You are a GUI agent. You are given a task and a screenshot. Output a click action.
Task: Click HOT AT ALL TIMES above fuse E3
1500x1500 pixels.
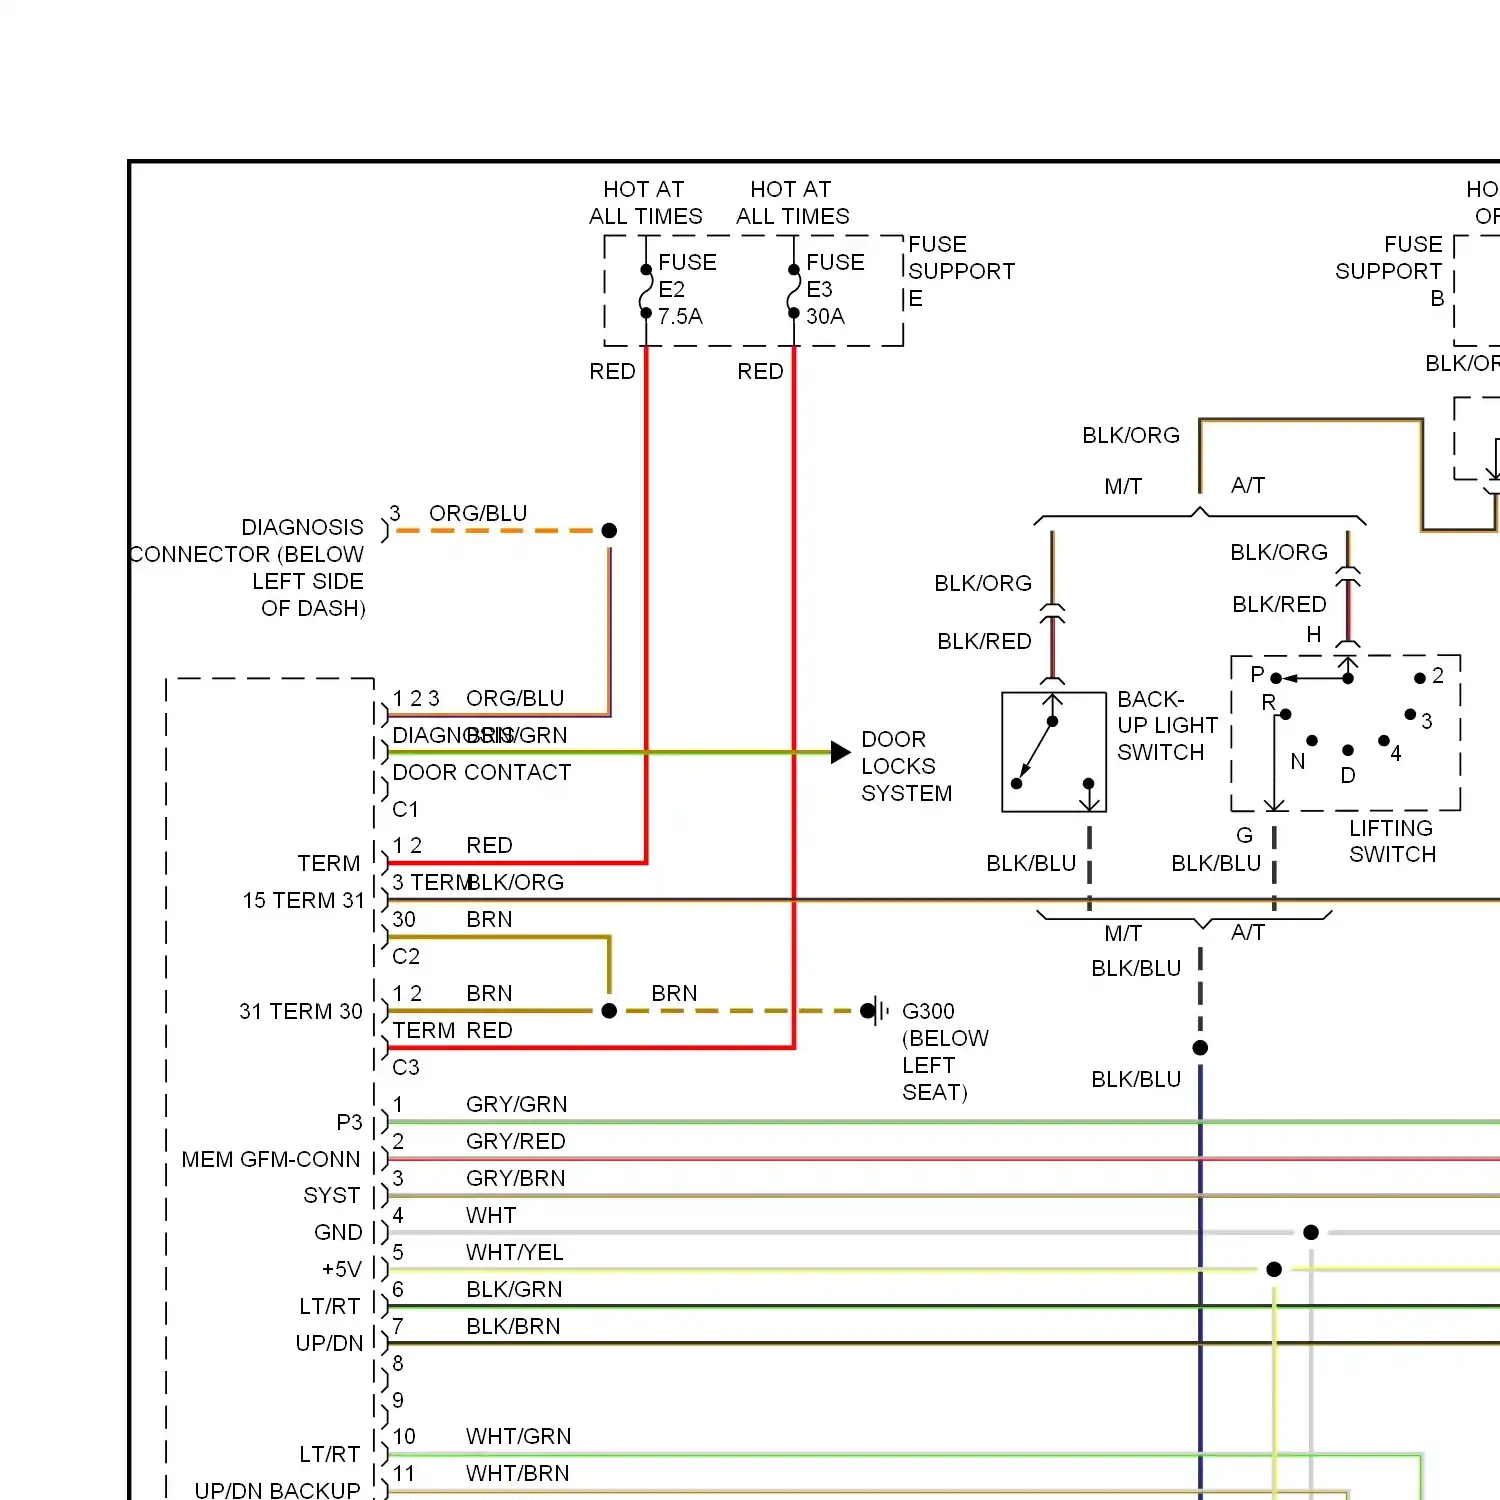[x=792, y=203]
